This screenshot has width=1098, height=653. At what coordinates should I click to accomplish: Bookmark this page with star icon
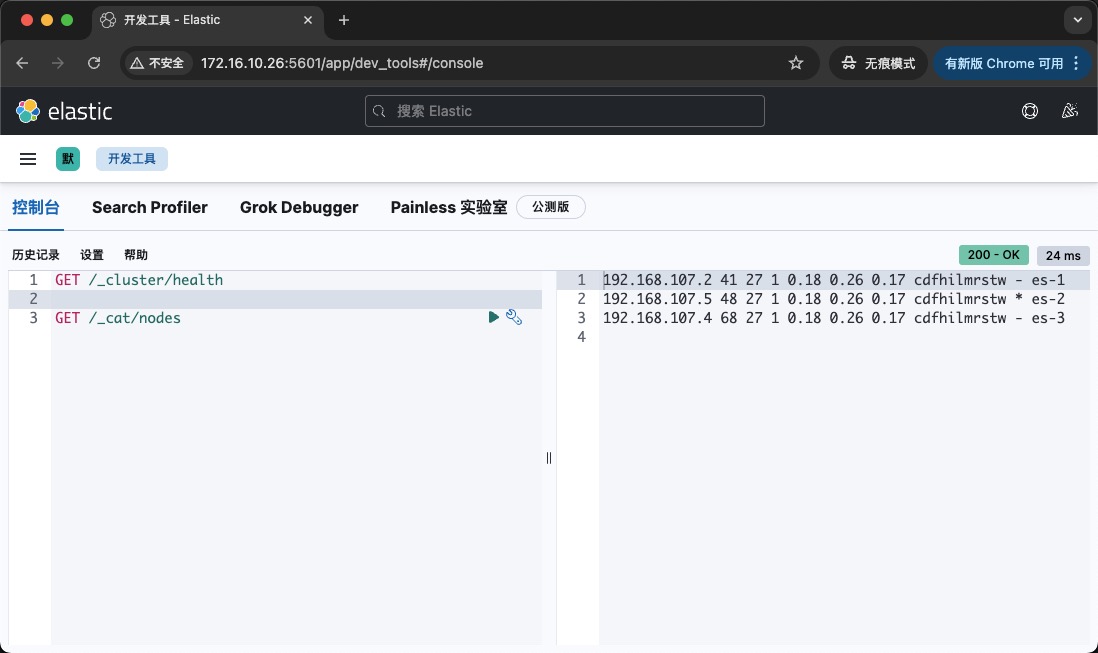796,63
